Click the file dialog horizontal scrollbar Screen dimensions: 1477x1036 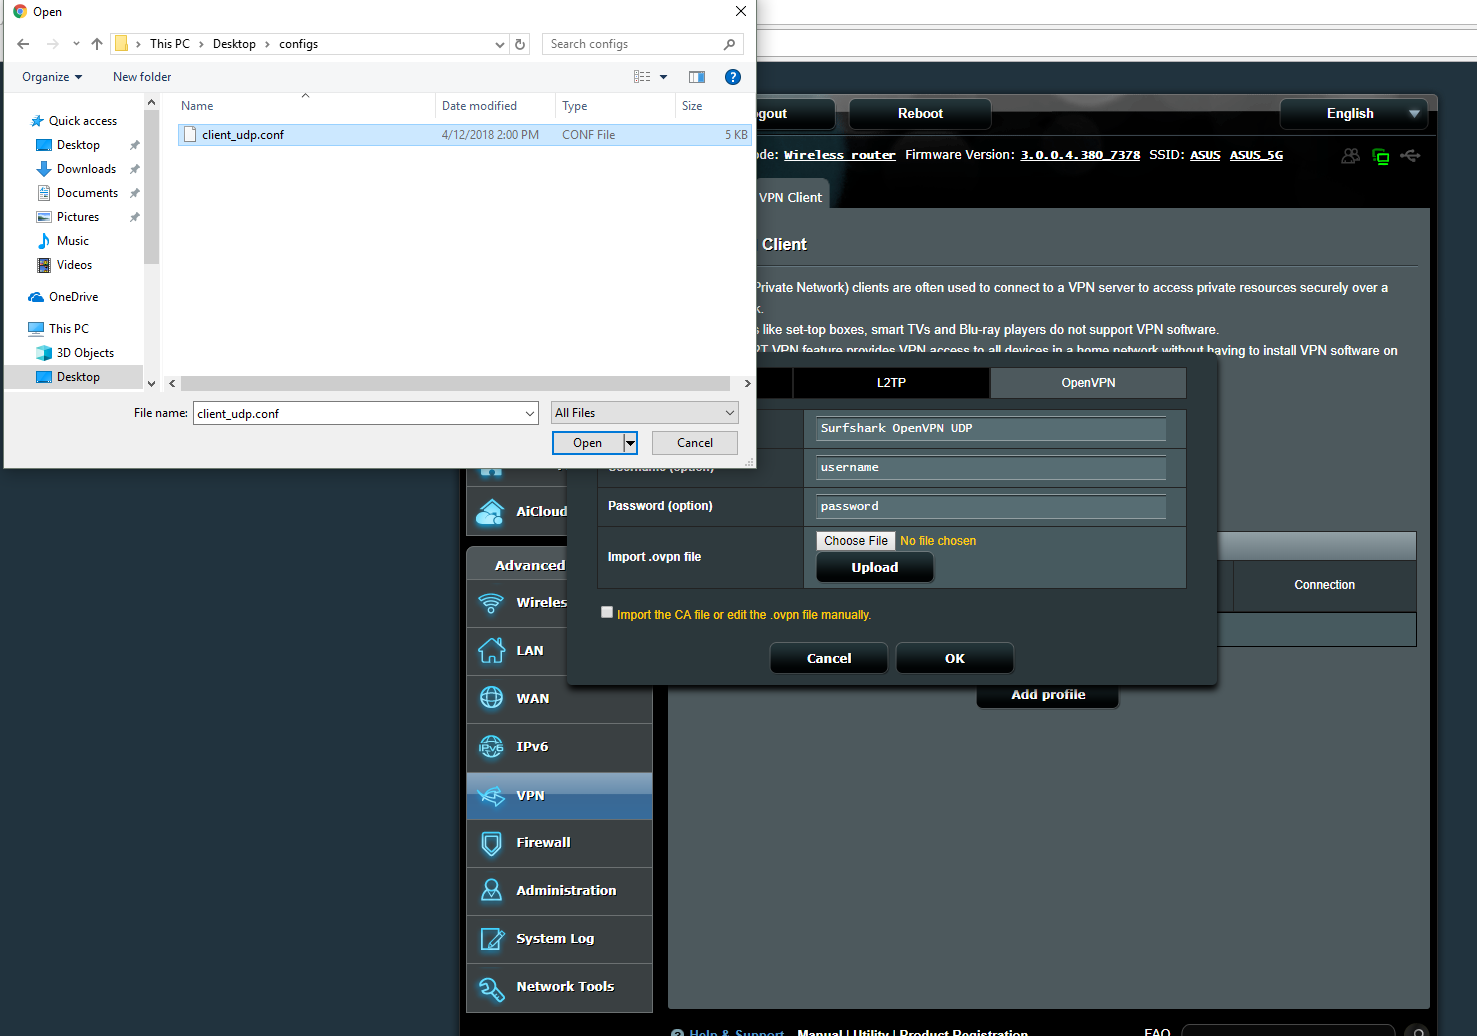[x=455, y=384]
